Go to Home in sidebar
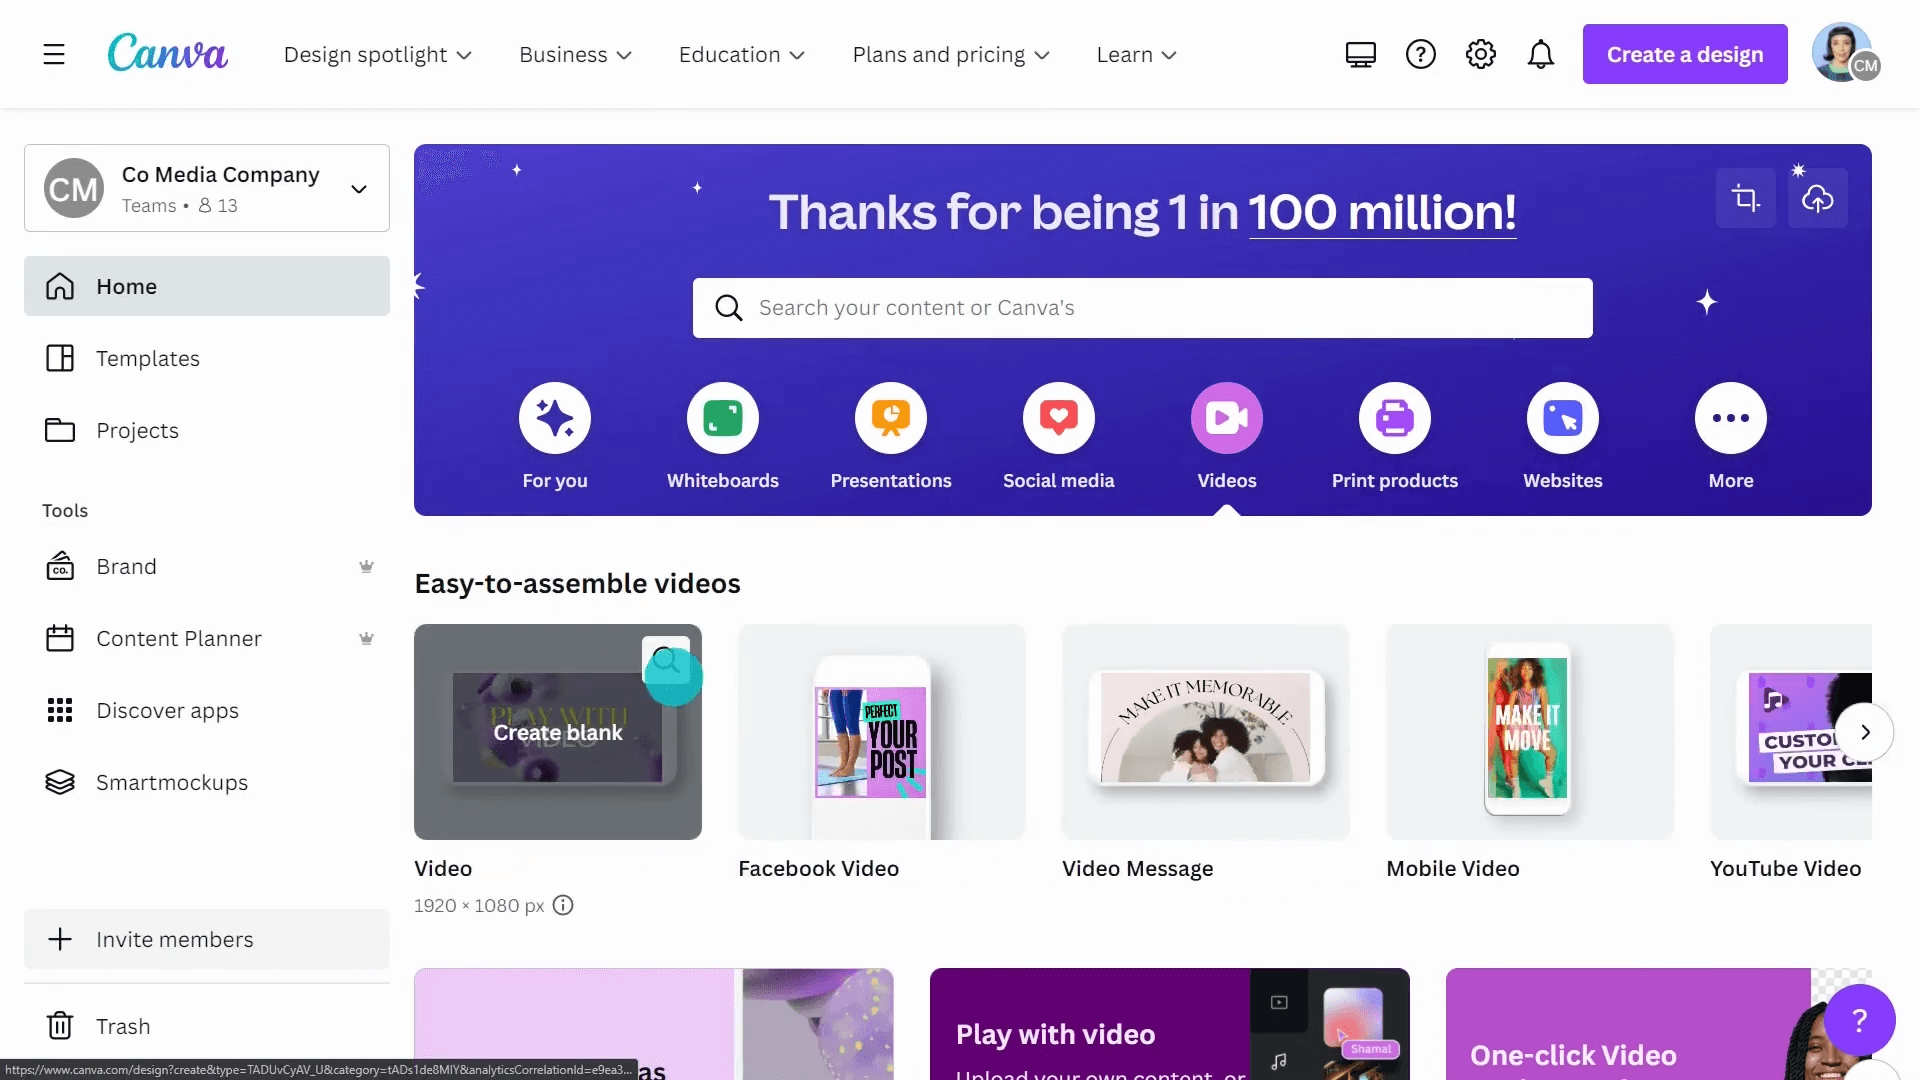1920x1080 pixels. point(207,286)
